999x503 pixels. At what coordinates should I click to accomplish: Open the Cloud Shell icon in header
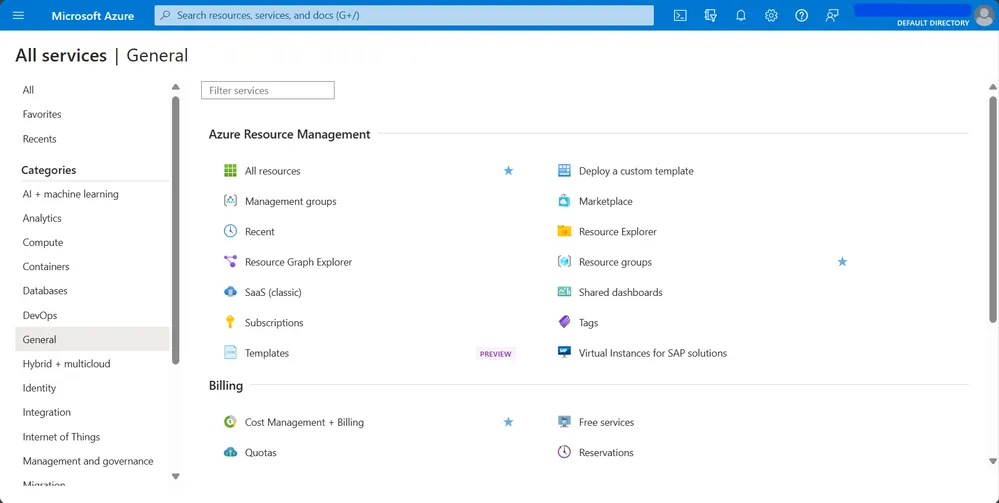pyautogui.click(x=680, y=16)
